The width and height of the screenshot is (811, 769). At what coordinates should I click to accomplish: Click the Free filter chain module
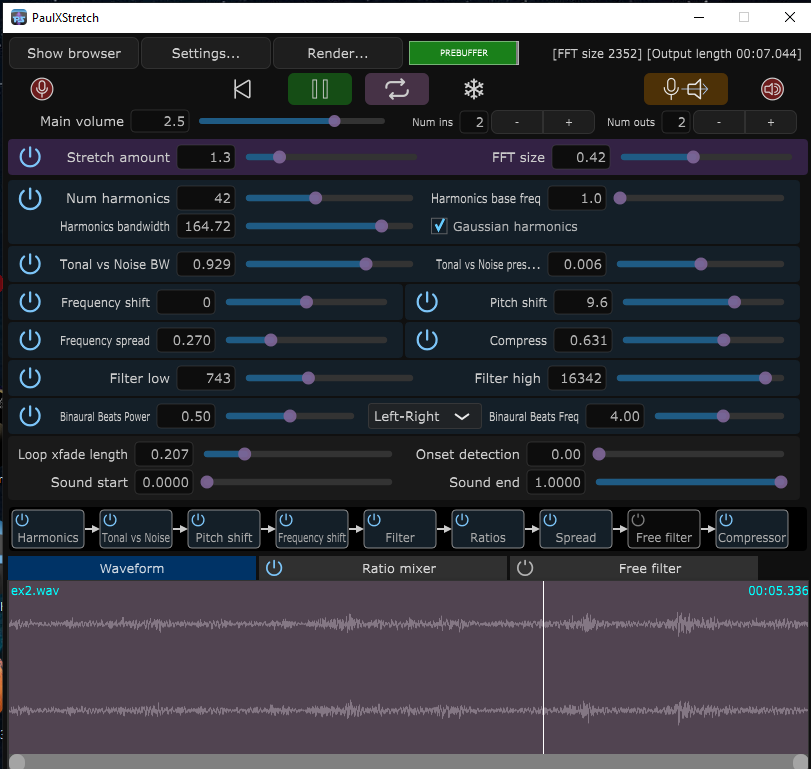tap(664, 529)
